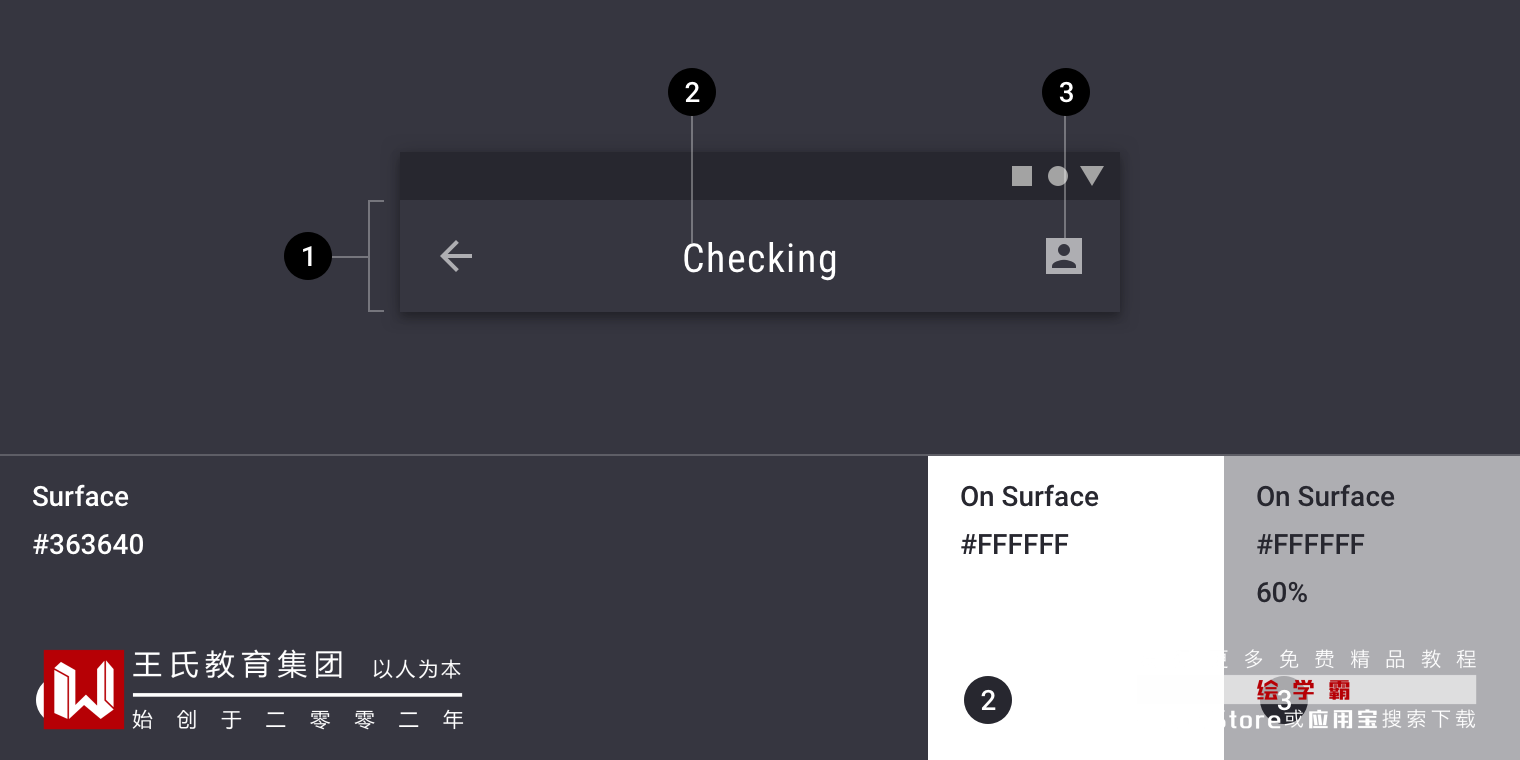
Task: Click the red W logo of 王氏教育集团
Action: (x=83, y=689)
